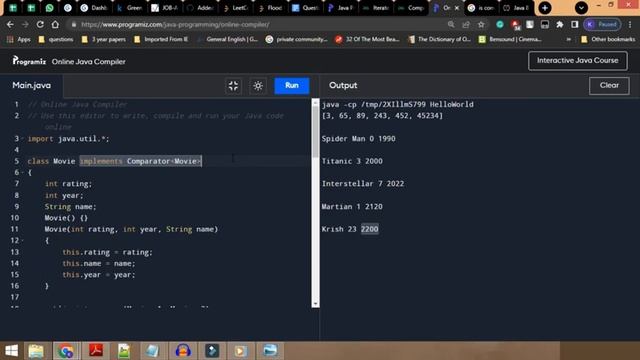Screen dimensions: 640x360
Task: Open the 32 Of The Most Bea bookmark
Action: pyautogui.click(x=367, y=40)
